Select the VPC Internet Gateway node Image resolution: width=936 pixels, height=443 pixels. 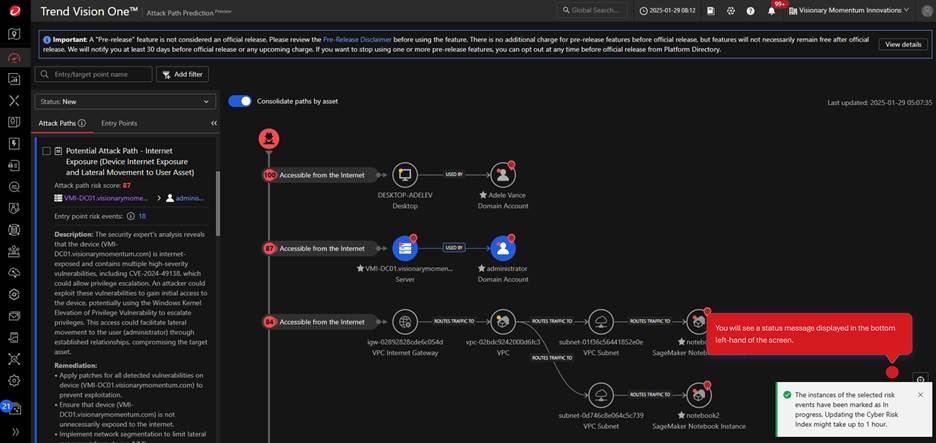click(x=405, y=322)
